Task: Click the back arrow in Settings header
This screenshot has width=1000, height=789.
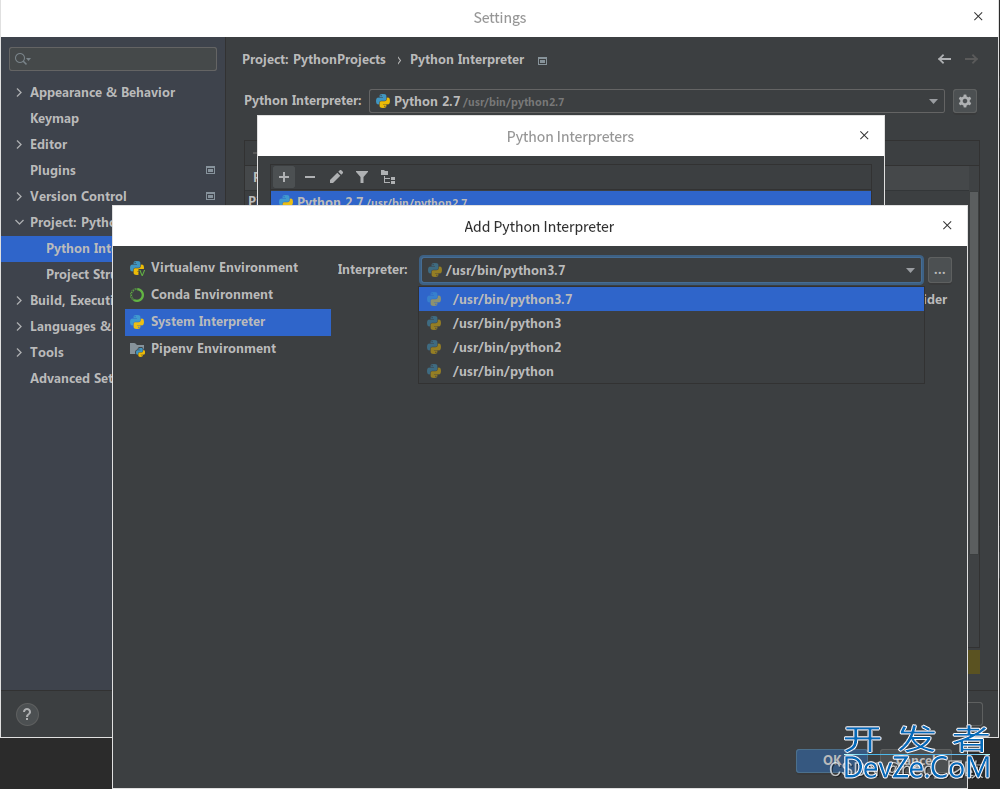Action: (945, 59)
